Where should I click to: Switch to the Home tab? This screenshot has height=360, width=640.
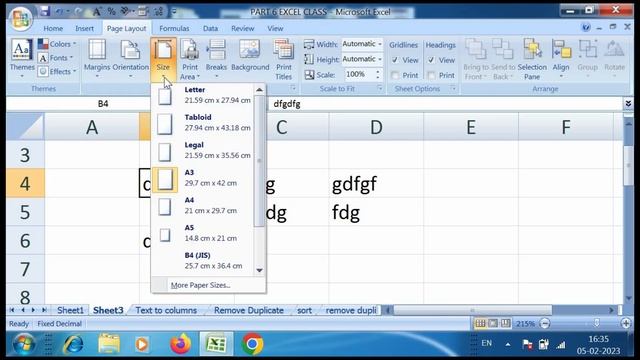click(53, 28)
